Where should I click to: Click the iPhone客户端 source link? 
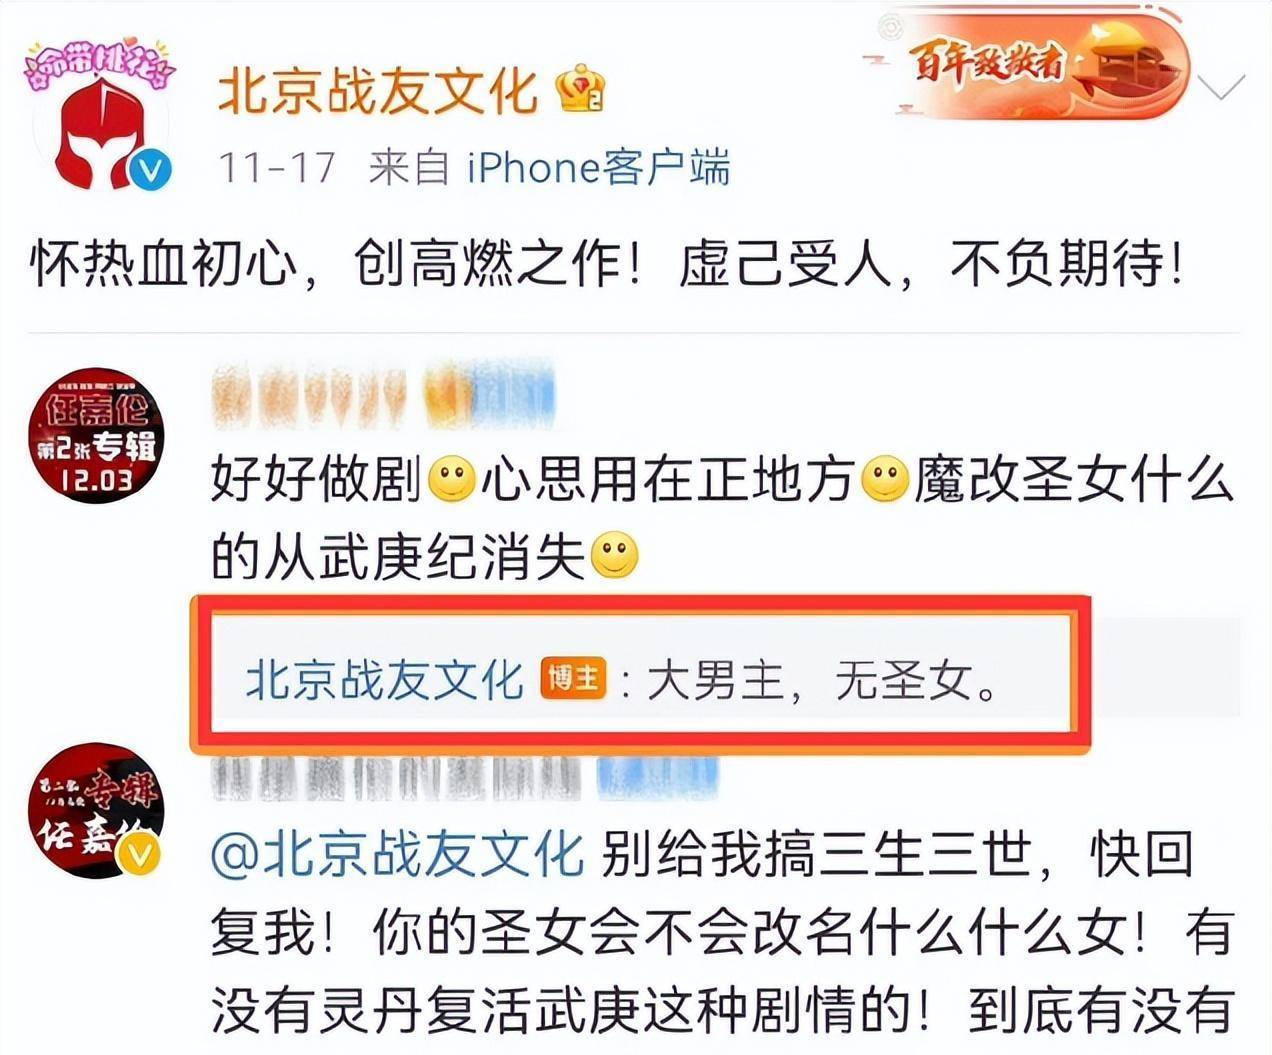(x=598, y=167)
